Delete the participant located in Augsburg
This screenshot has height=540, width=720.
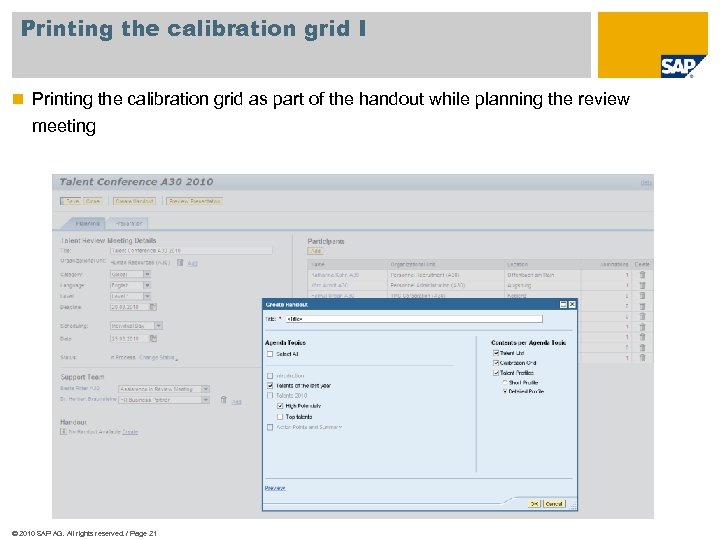(642, 285)
